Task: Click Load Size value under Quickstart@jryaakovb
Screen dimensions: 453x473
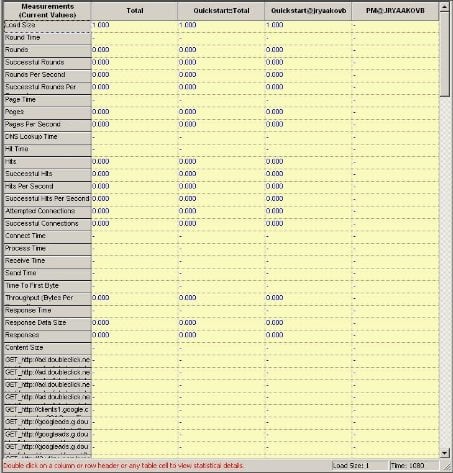Action: 275,25
